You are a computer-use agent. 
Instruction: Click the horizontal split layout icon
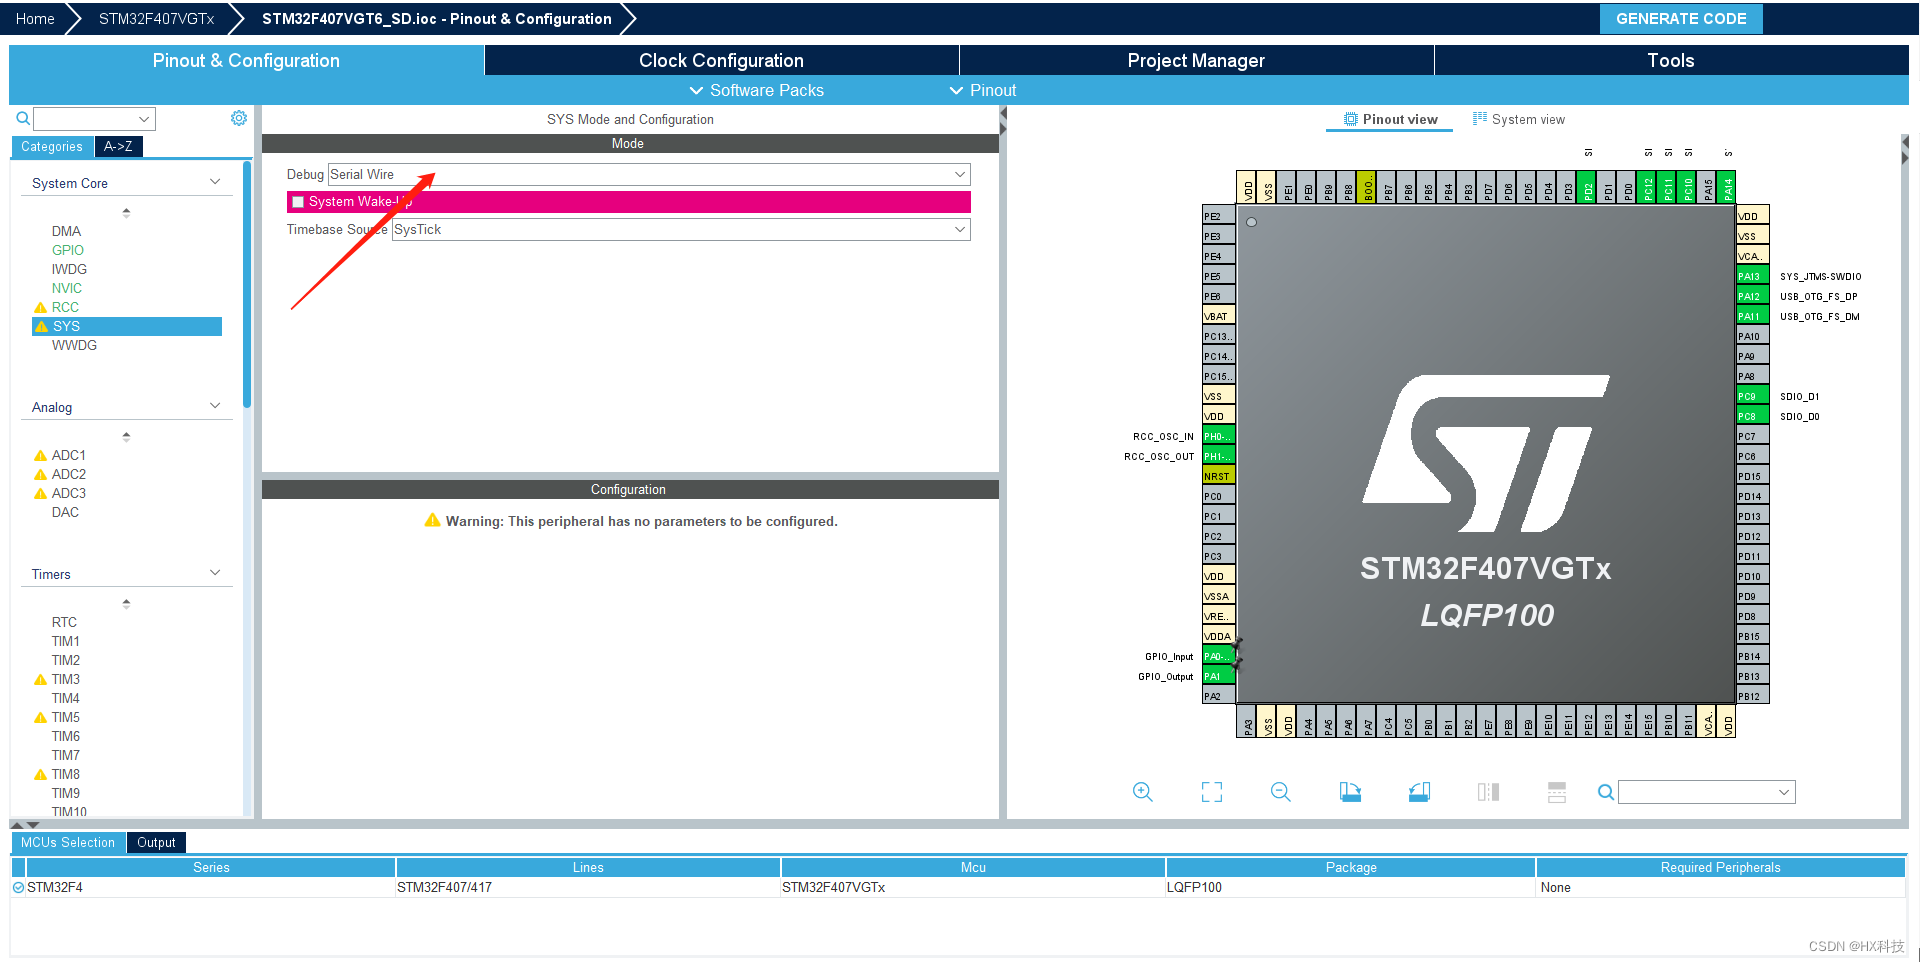[1557, 792]
